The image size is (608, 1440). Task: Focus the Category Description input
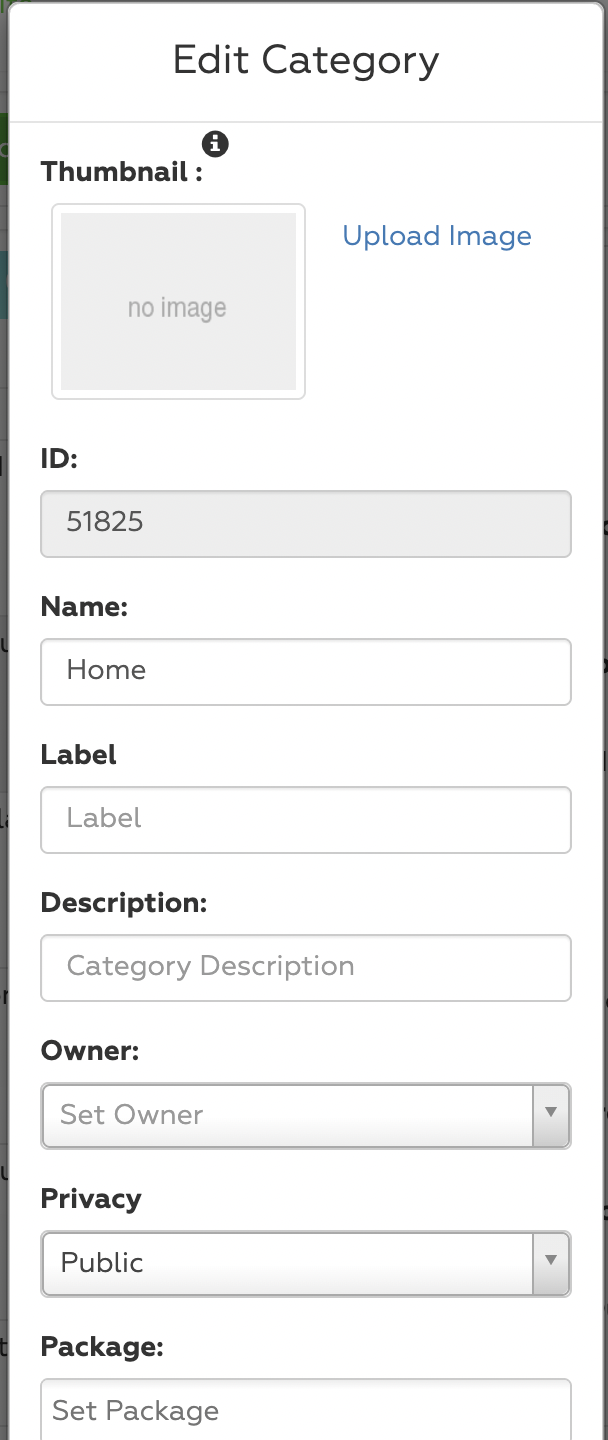(x=305, y=967)
